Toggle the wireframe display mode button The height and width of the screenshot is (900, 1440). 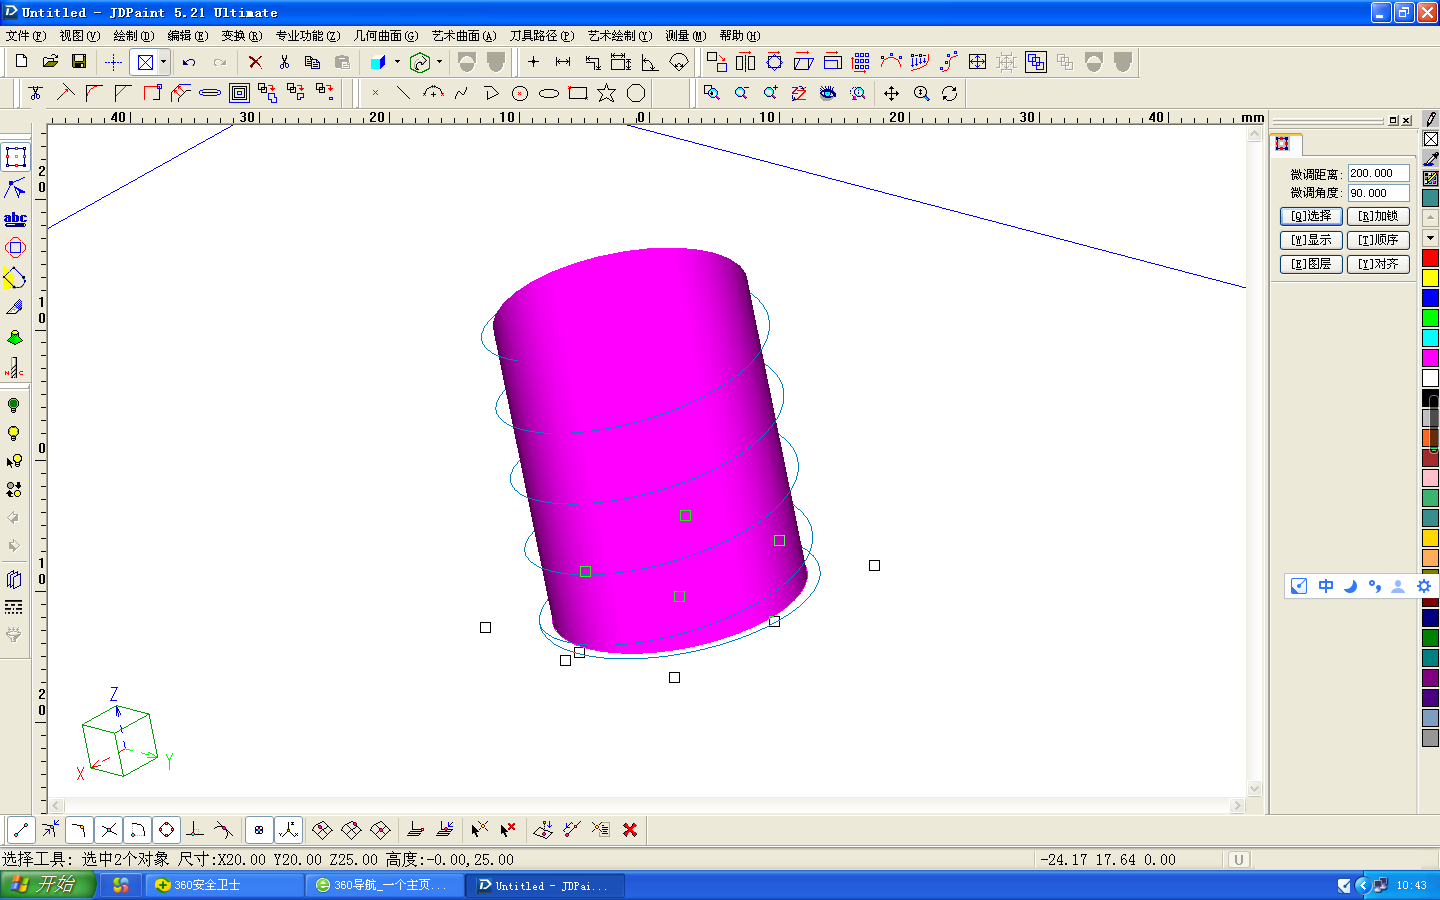(x=145, y=62)
